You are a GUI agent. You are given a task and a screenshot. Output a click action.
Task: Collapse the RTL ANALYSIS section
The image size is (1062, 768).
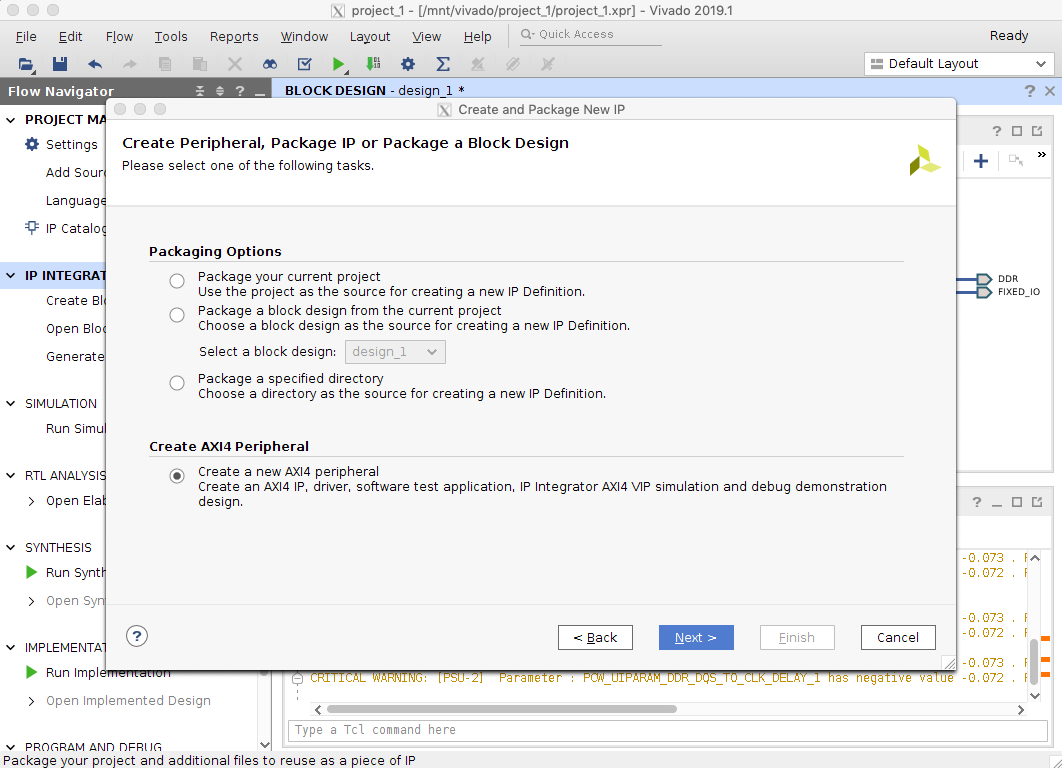tap(11, 475)
